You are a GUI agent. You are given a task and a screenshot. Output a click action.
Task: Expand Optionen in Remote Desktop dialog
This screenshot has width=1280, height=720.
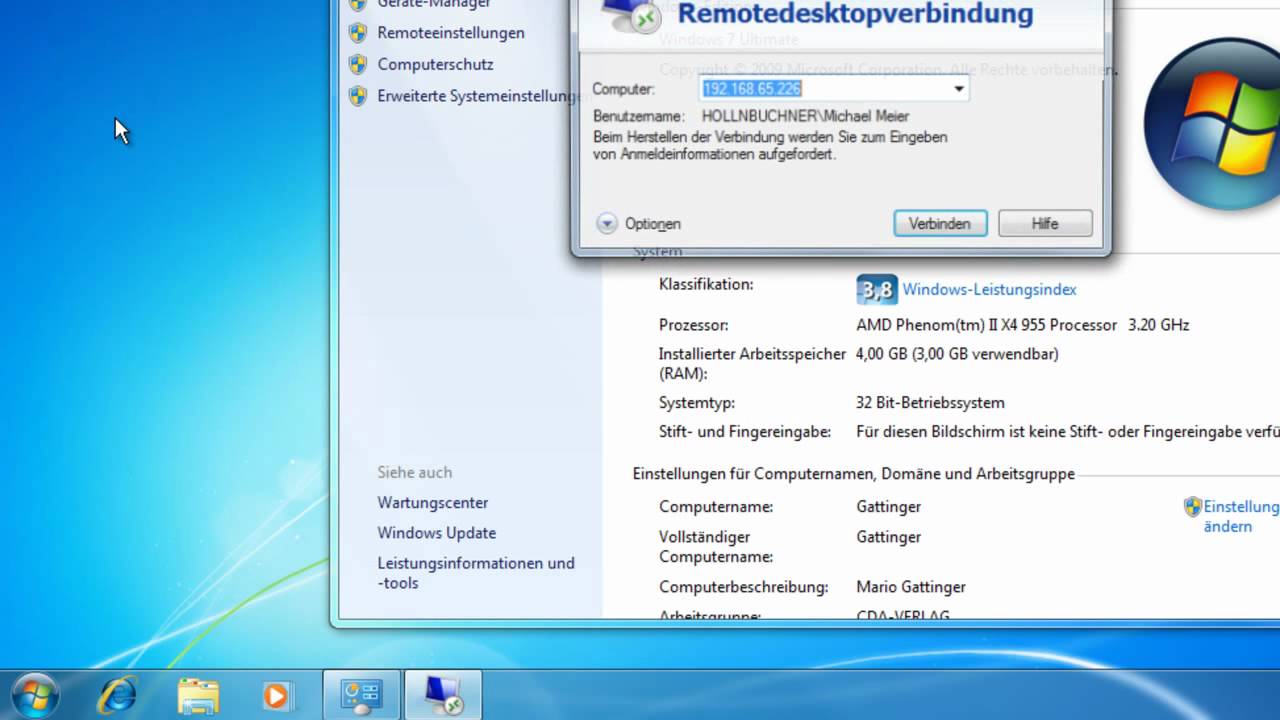click(x=639, y=224)
